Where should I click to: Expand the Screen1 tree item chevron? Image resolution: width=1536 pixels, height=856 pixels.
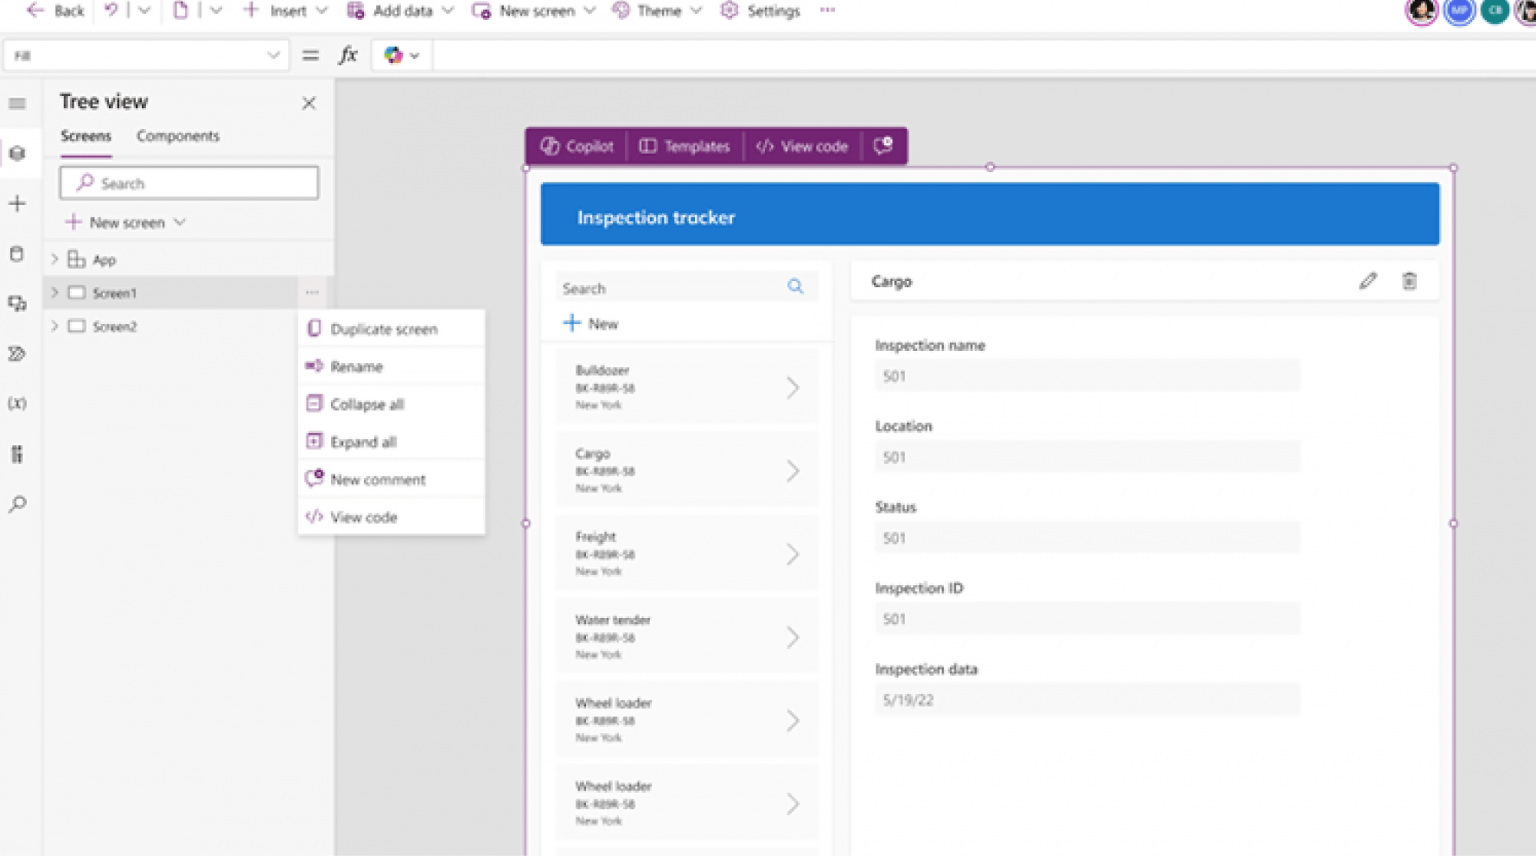[55, 292]
